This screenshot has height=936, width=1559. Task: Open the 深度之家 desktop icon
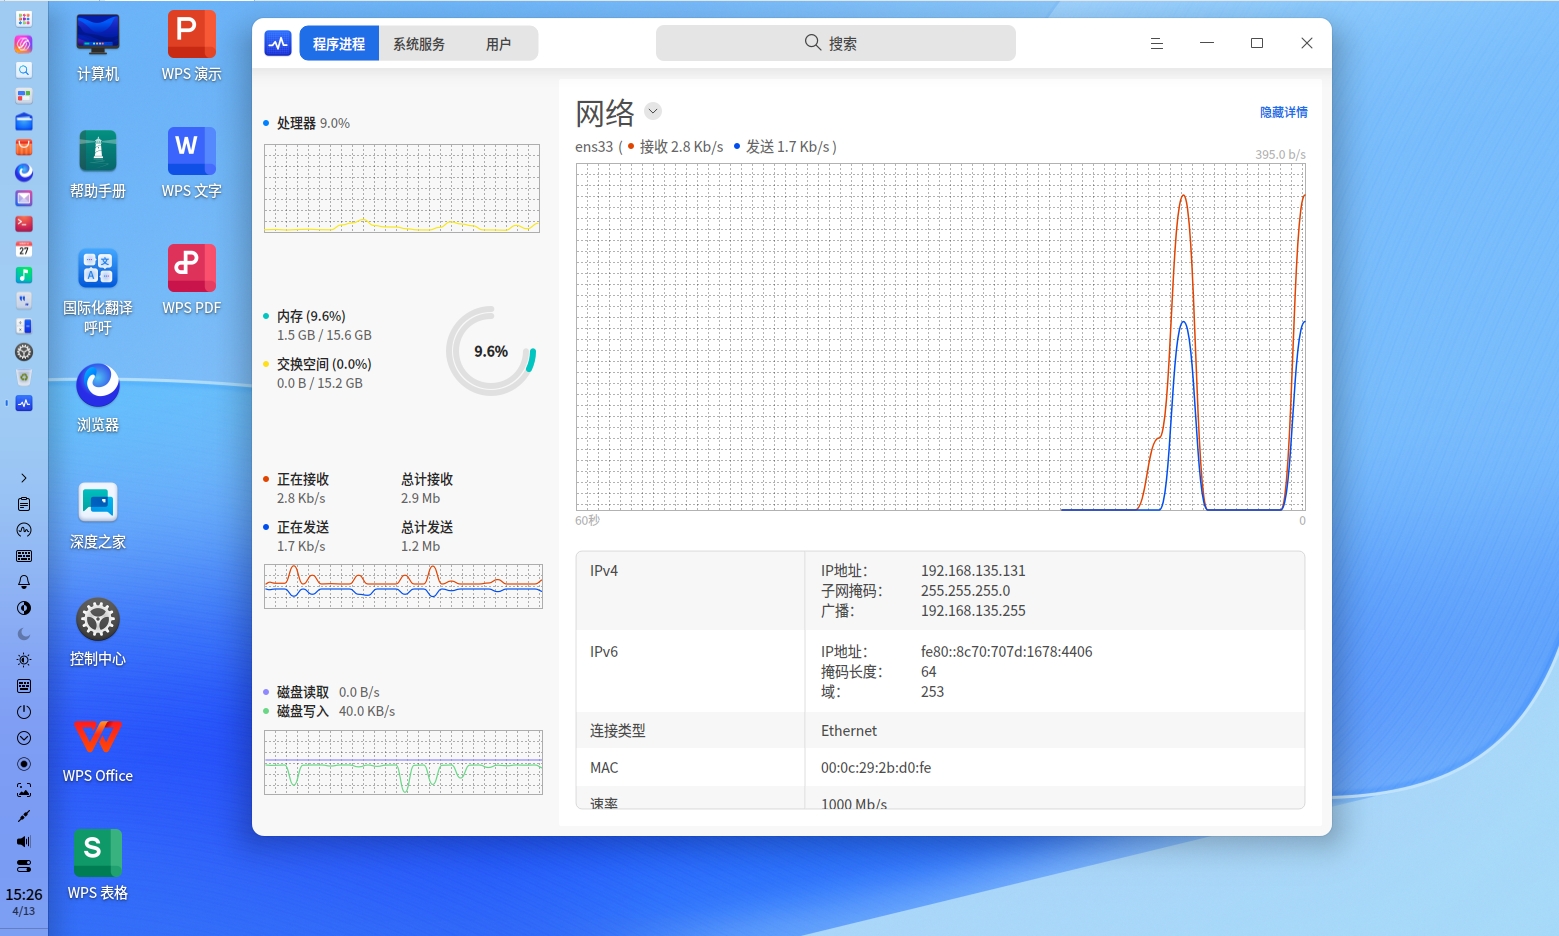[x=98, y=514]
